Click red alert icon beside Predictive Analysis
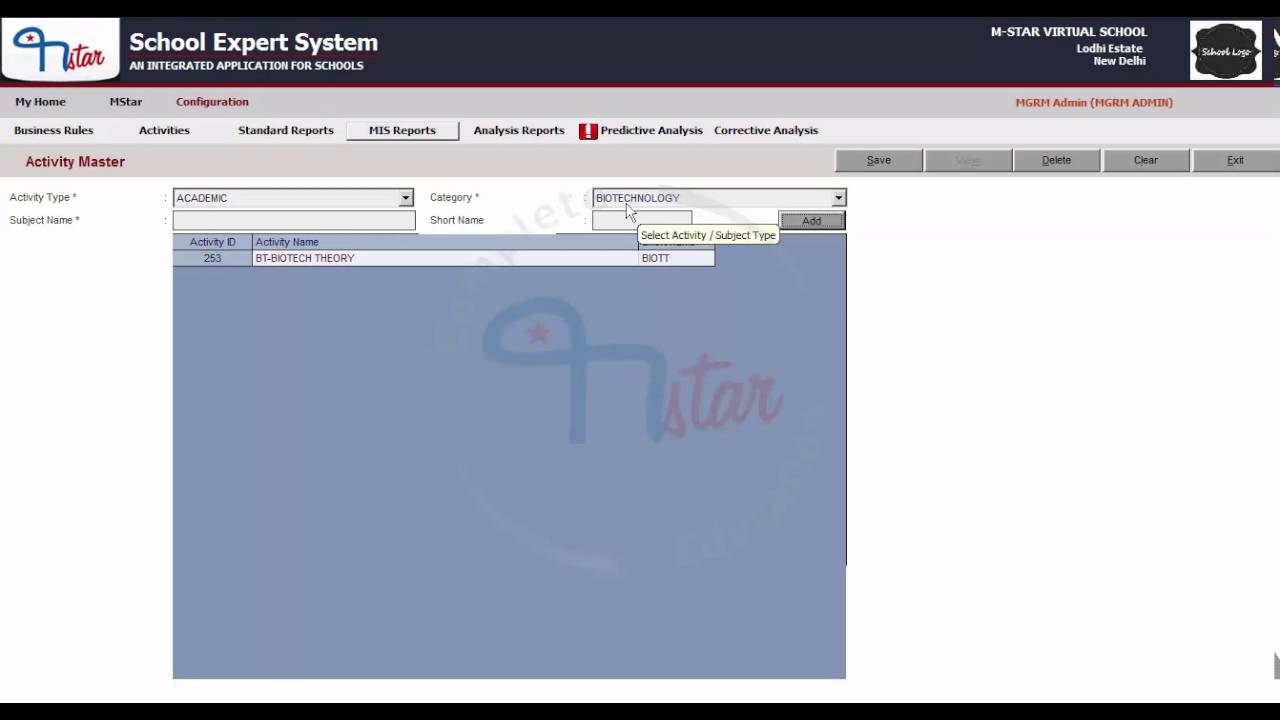 point(588,131)
